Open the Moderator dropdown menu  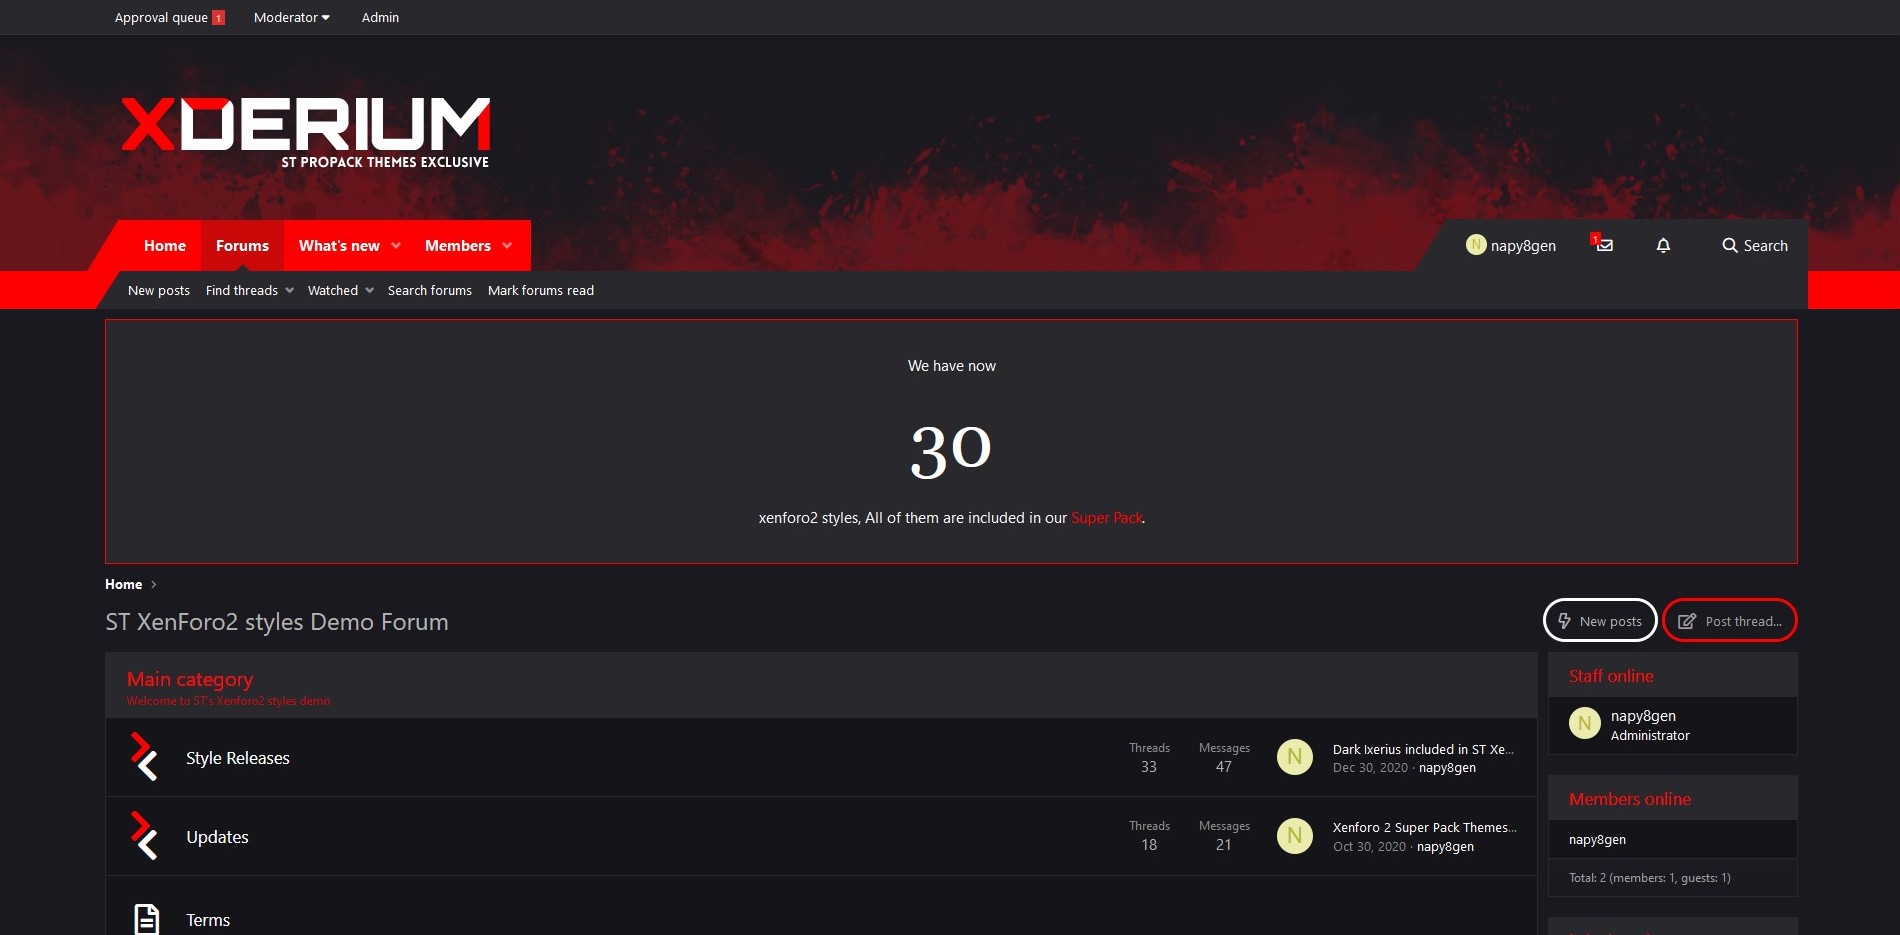click(x=292, y=17)
